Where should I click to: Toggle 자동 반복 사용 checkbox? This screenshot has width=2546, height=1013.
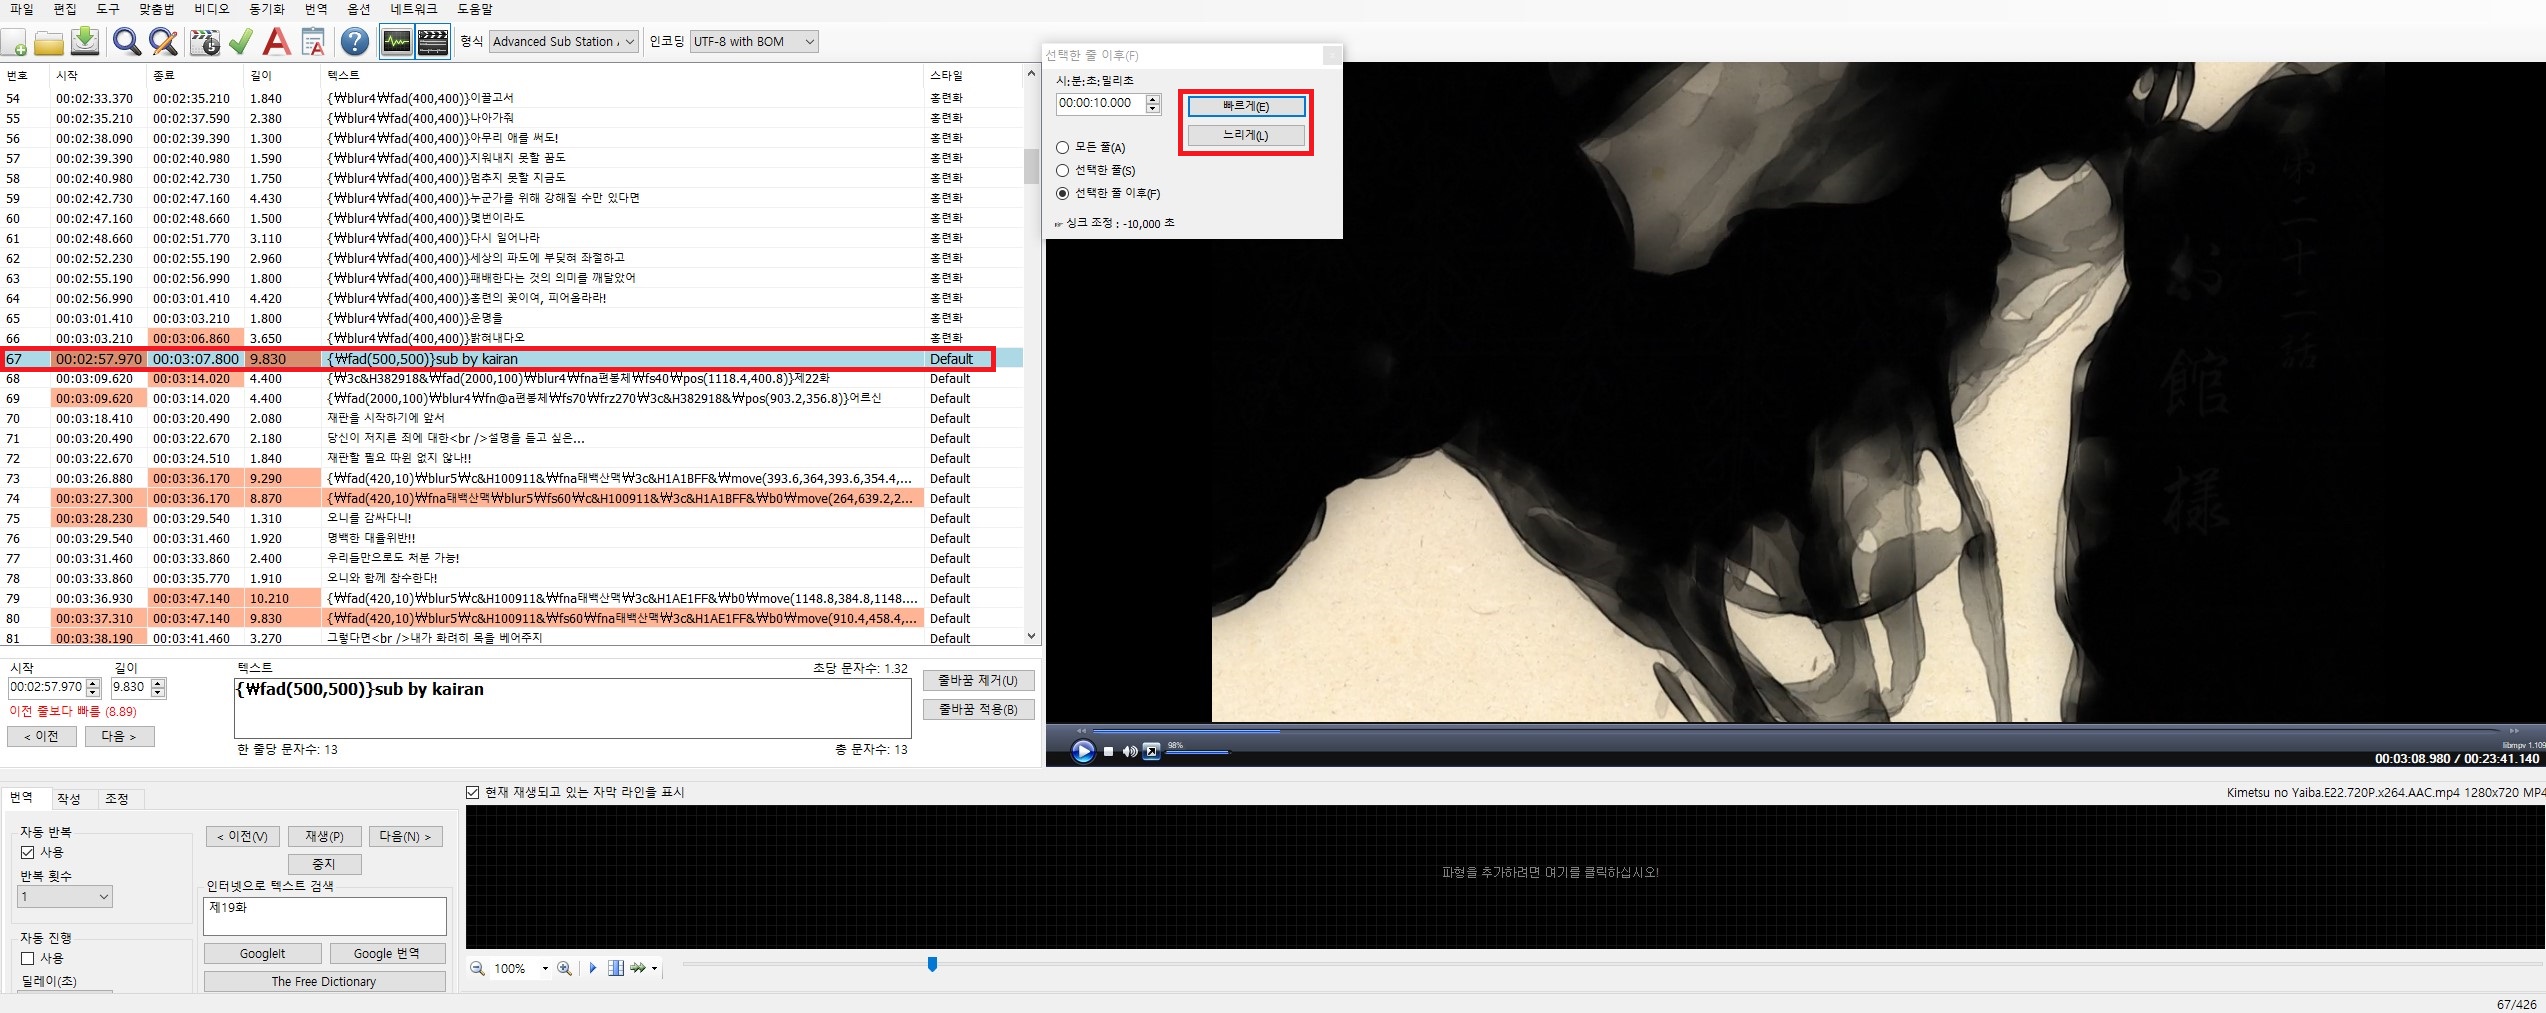click(x=28, y=852)
